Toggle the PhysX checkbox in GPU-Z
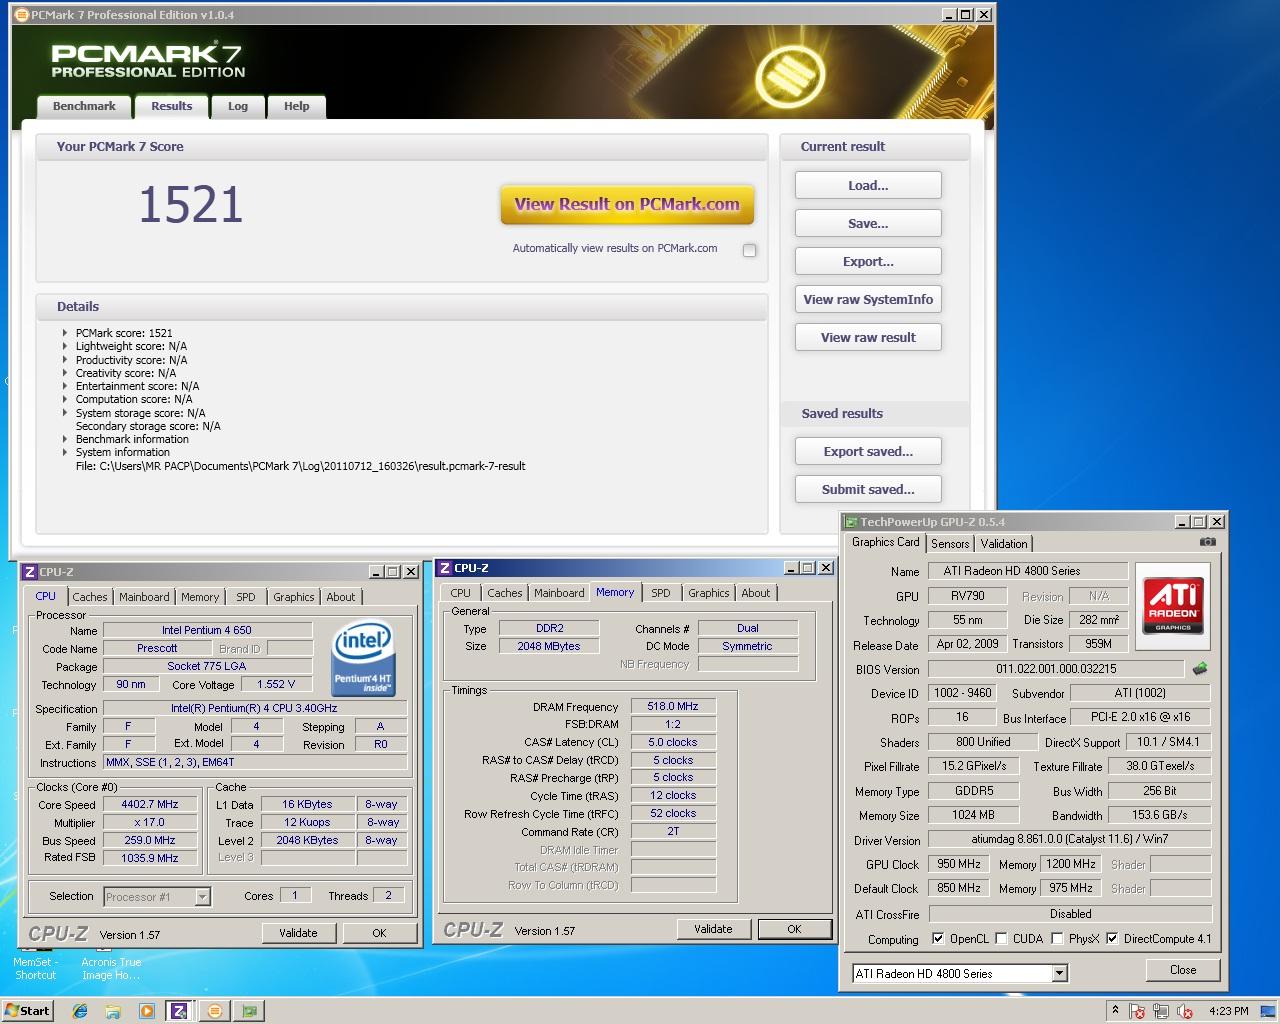1280x1024 pixels. [1057, 939]
